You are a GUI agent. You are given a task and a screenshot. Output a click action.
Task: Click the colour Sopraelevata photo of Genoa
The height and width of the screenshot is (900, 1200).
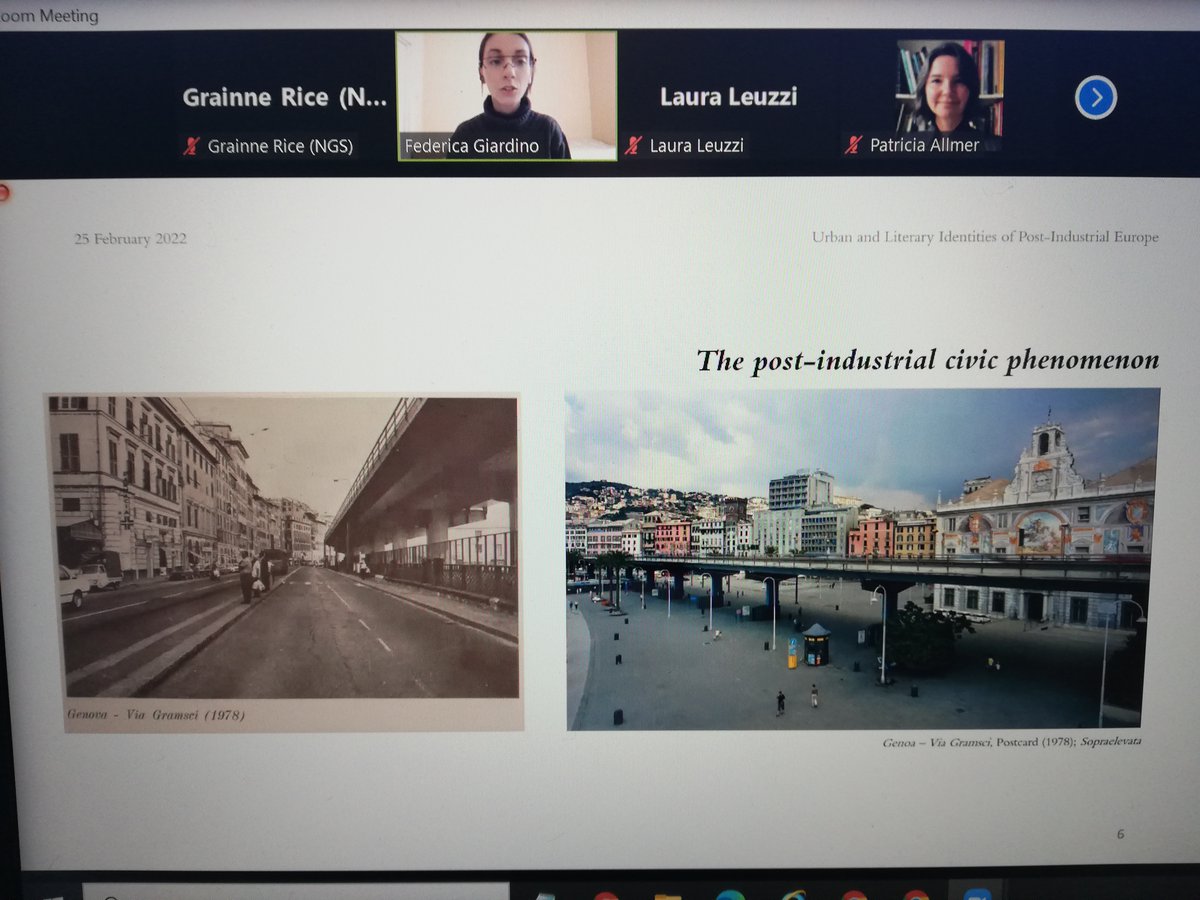862,559
